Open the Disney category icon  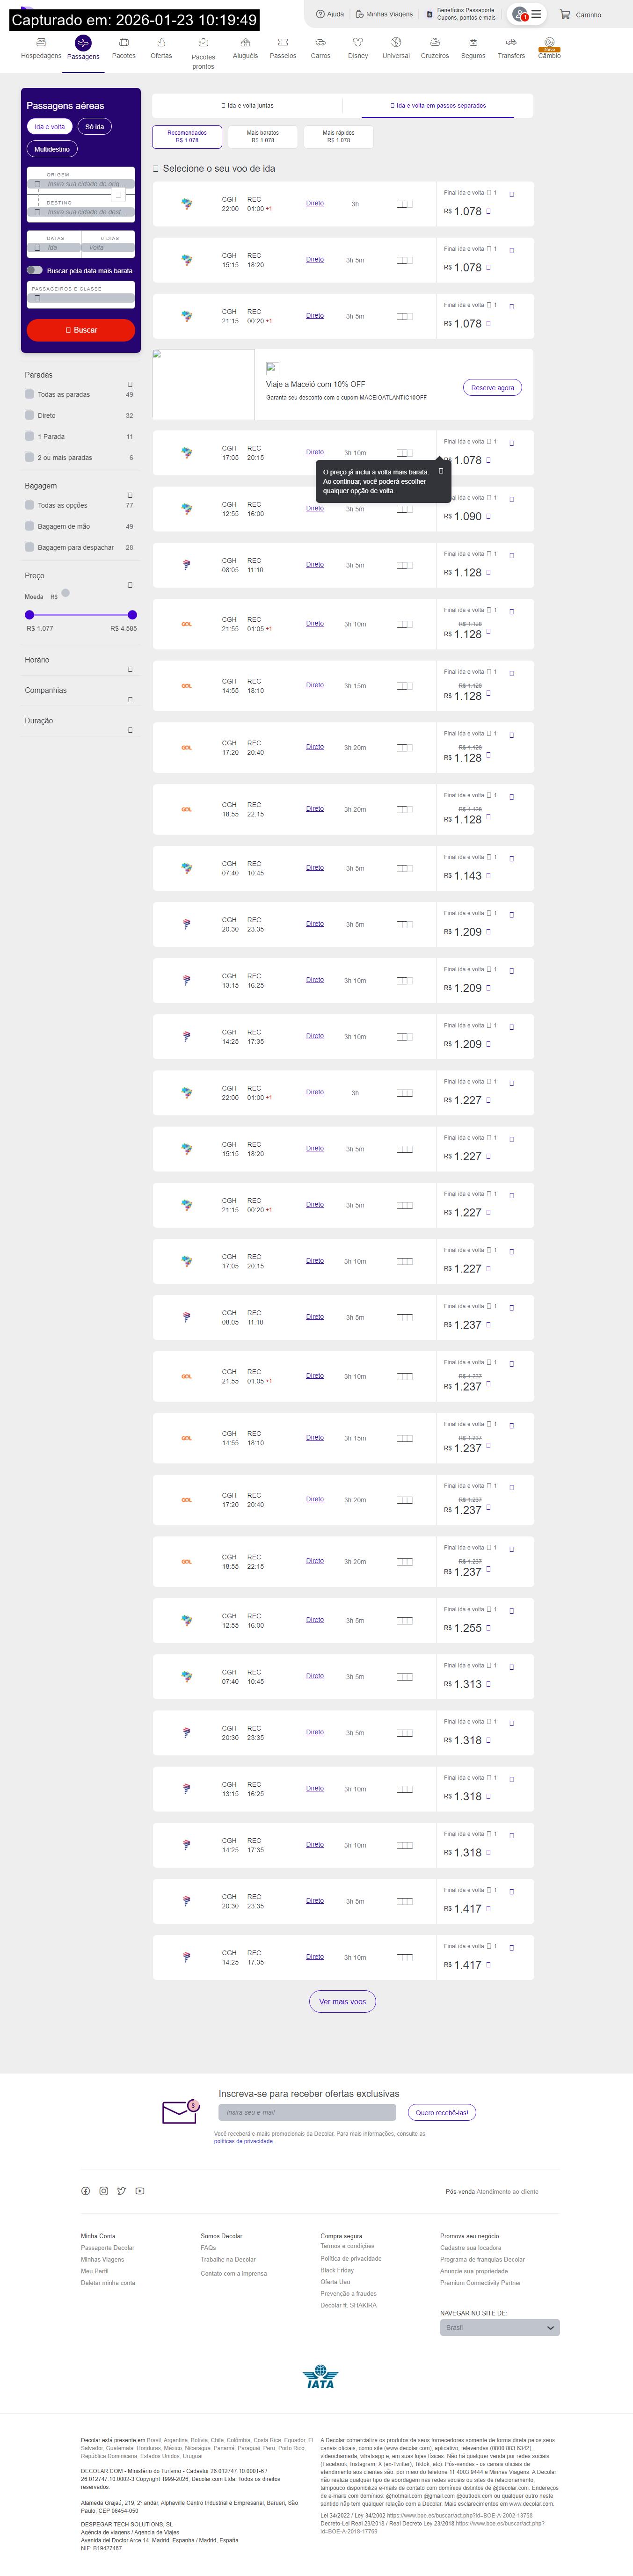click(x=358, y=43)
